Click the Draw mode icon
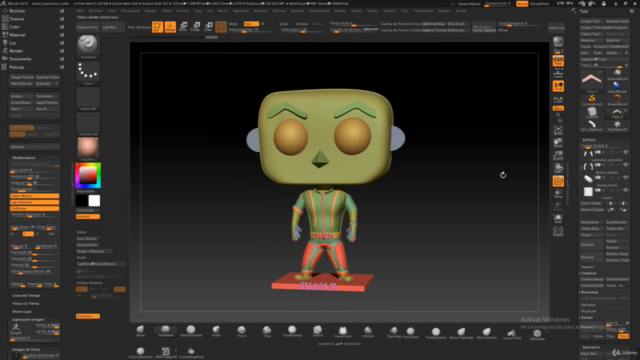Image resolution: width=640 pixels, height=360 pixels. pyautogui.click(x=170, y=27)
